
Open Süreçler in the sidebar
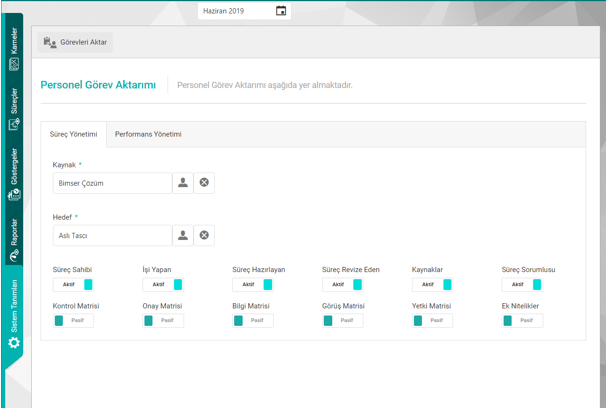14,110
